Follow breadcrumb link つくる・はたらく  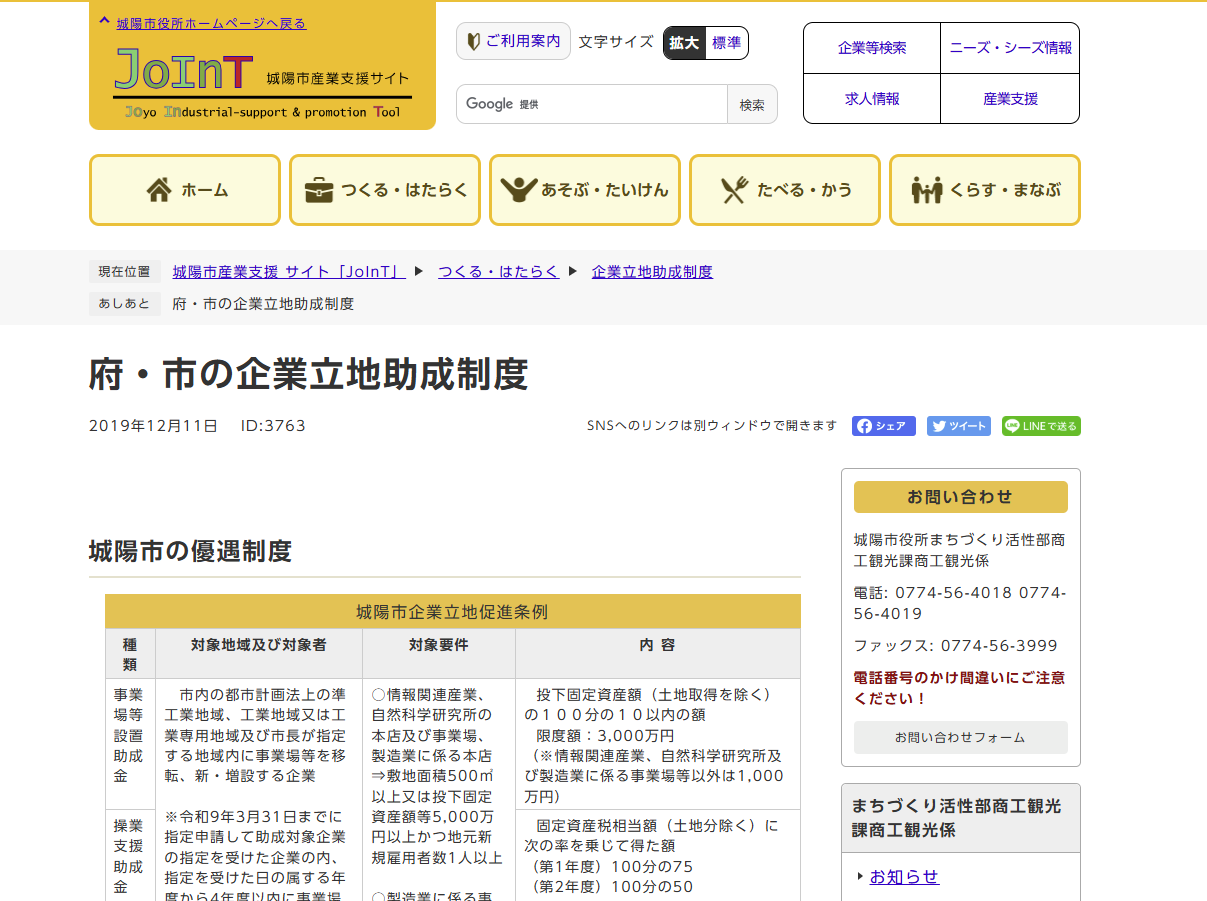[x=498, y=272]
